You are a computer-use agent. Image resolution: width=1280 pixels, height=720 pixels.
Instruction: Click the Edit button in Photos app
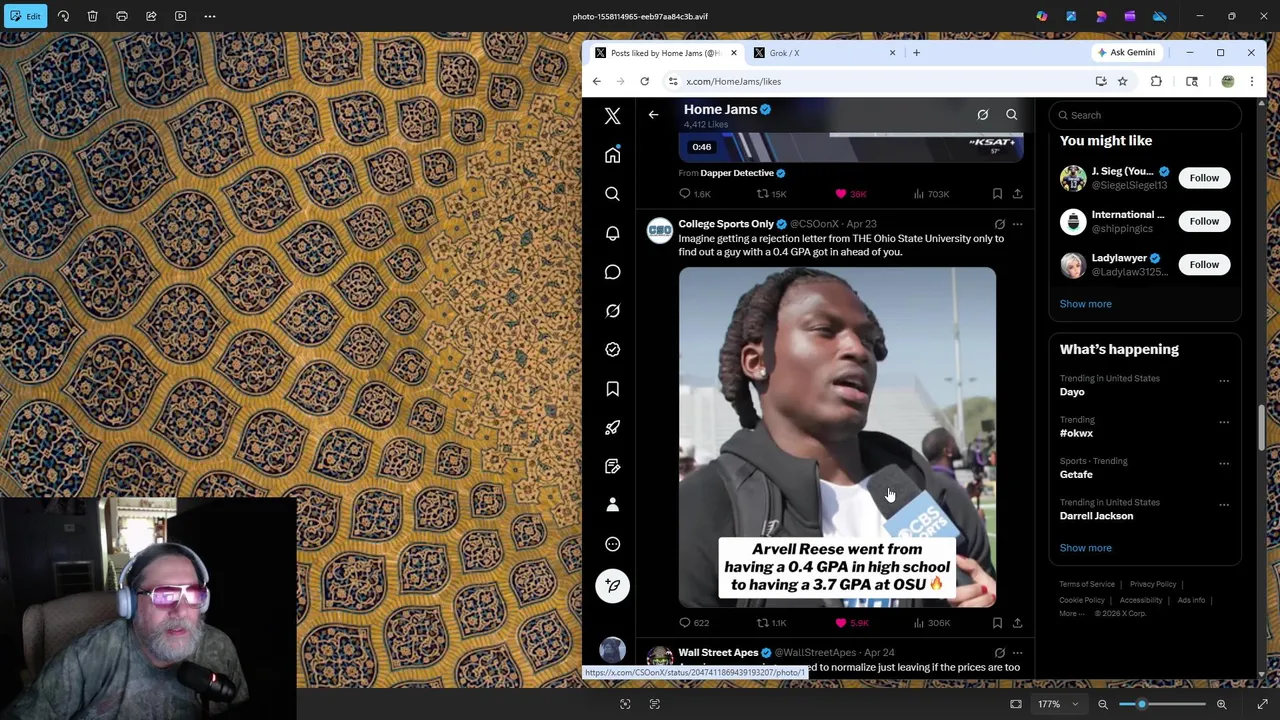coord(24,16)
